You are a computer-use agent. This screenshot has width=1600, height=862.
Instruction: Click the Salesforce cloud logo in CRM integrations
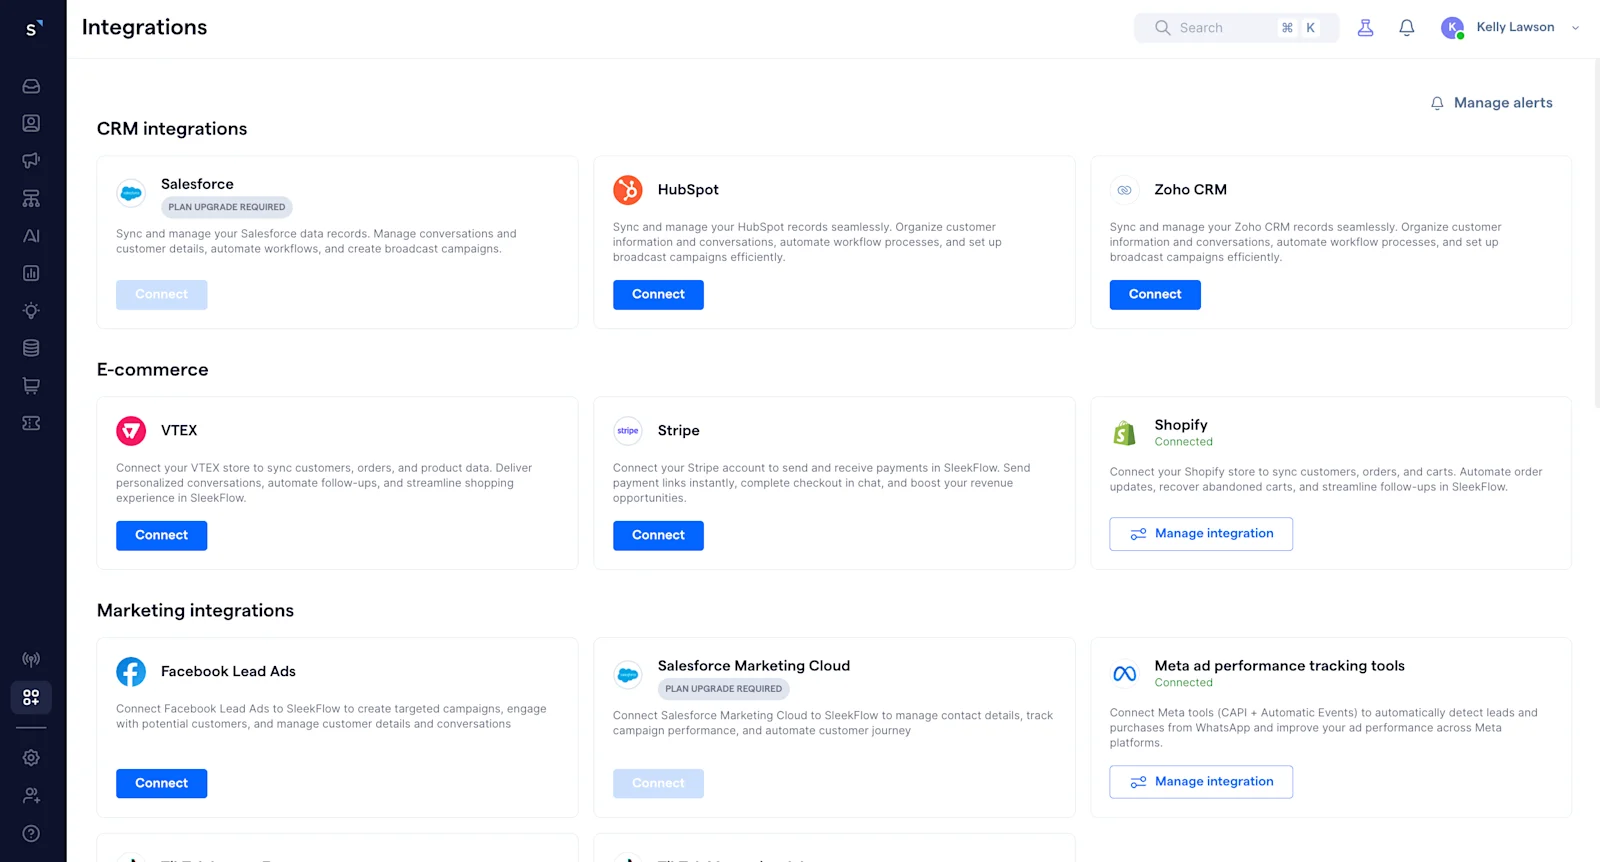(x=131, y=193)
